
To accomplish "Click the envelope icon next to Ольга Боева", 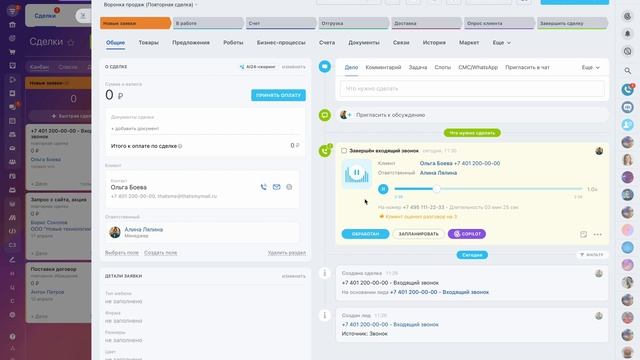I will click(276, 187).
